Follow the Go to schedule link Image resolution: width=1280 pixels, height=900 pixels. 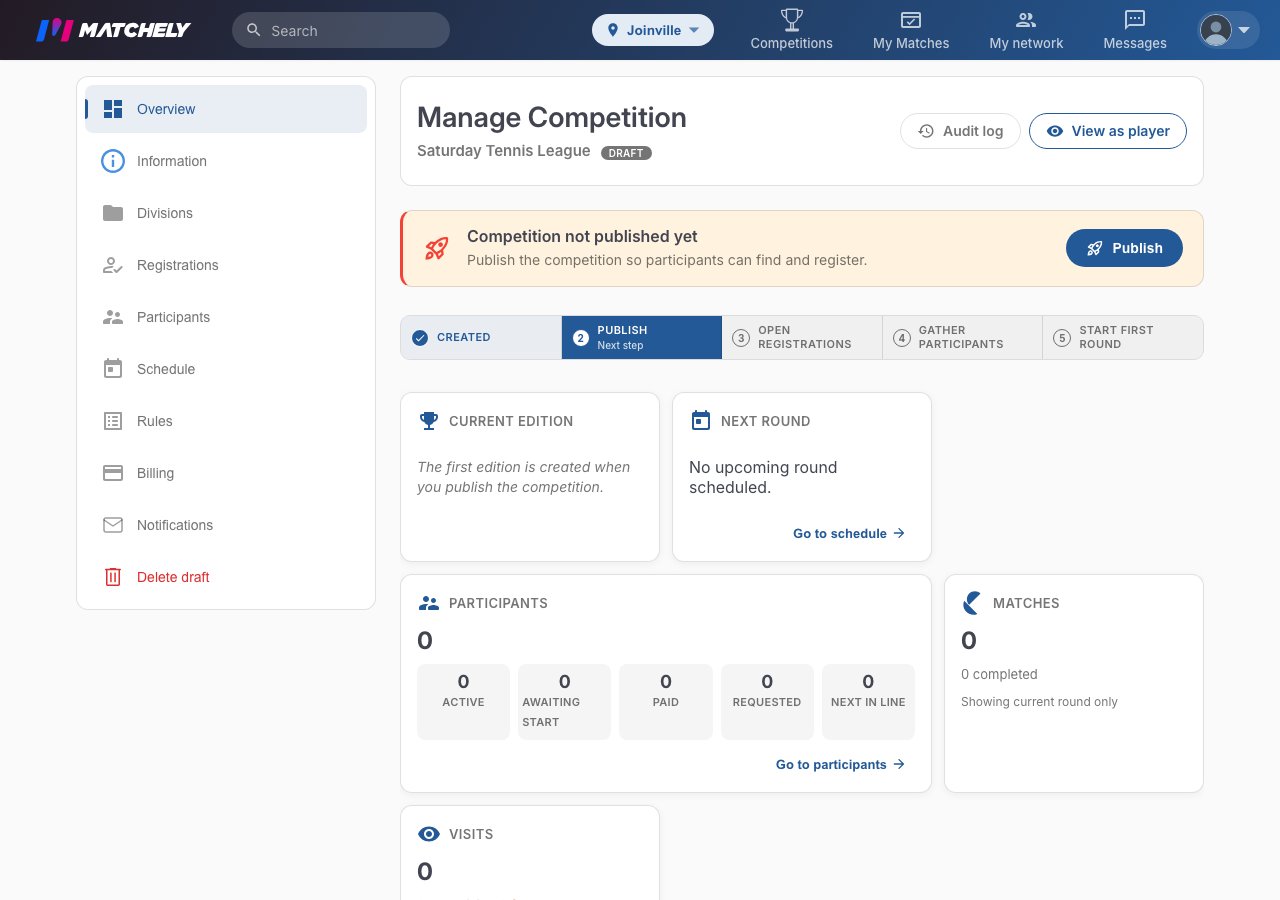tap(849, 533)
